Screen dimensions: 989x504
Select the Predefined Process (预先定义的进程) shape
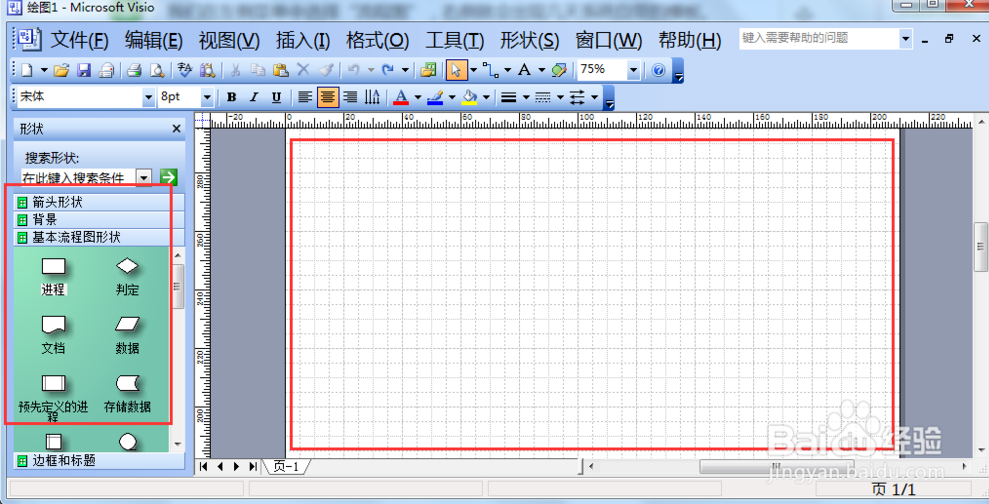[54, 397]
